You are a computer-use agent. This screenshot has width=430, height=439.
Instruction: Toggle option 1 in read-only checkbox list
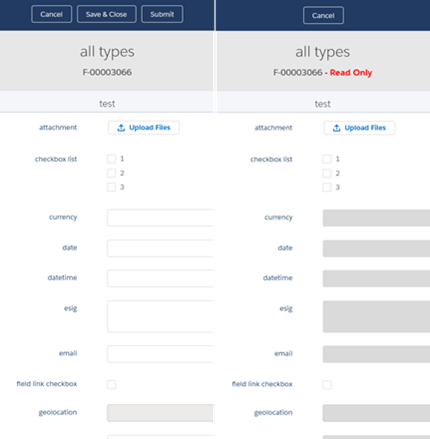(327, 159)
